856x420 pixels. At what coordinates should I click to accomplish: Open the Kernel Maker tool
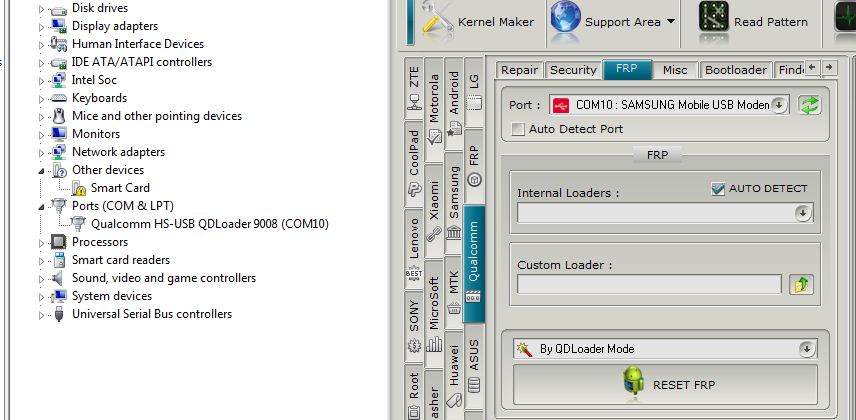(478, 22)
